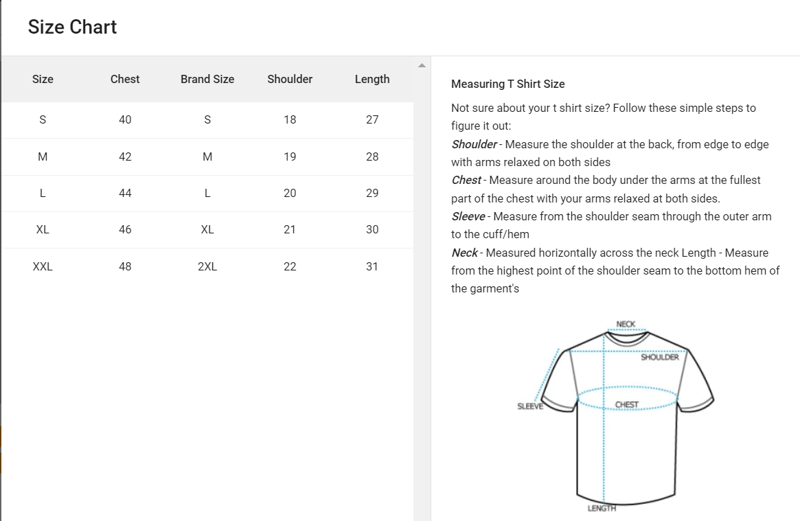
Task: Click the Size Chart title
Action: pyautogui.click(x=72, y=27)
